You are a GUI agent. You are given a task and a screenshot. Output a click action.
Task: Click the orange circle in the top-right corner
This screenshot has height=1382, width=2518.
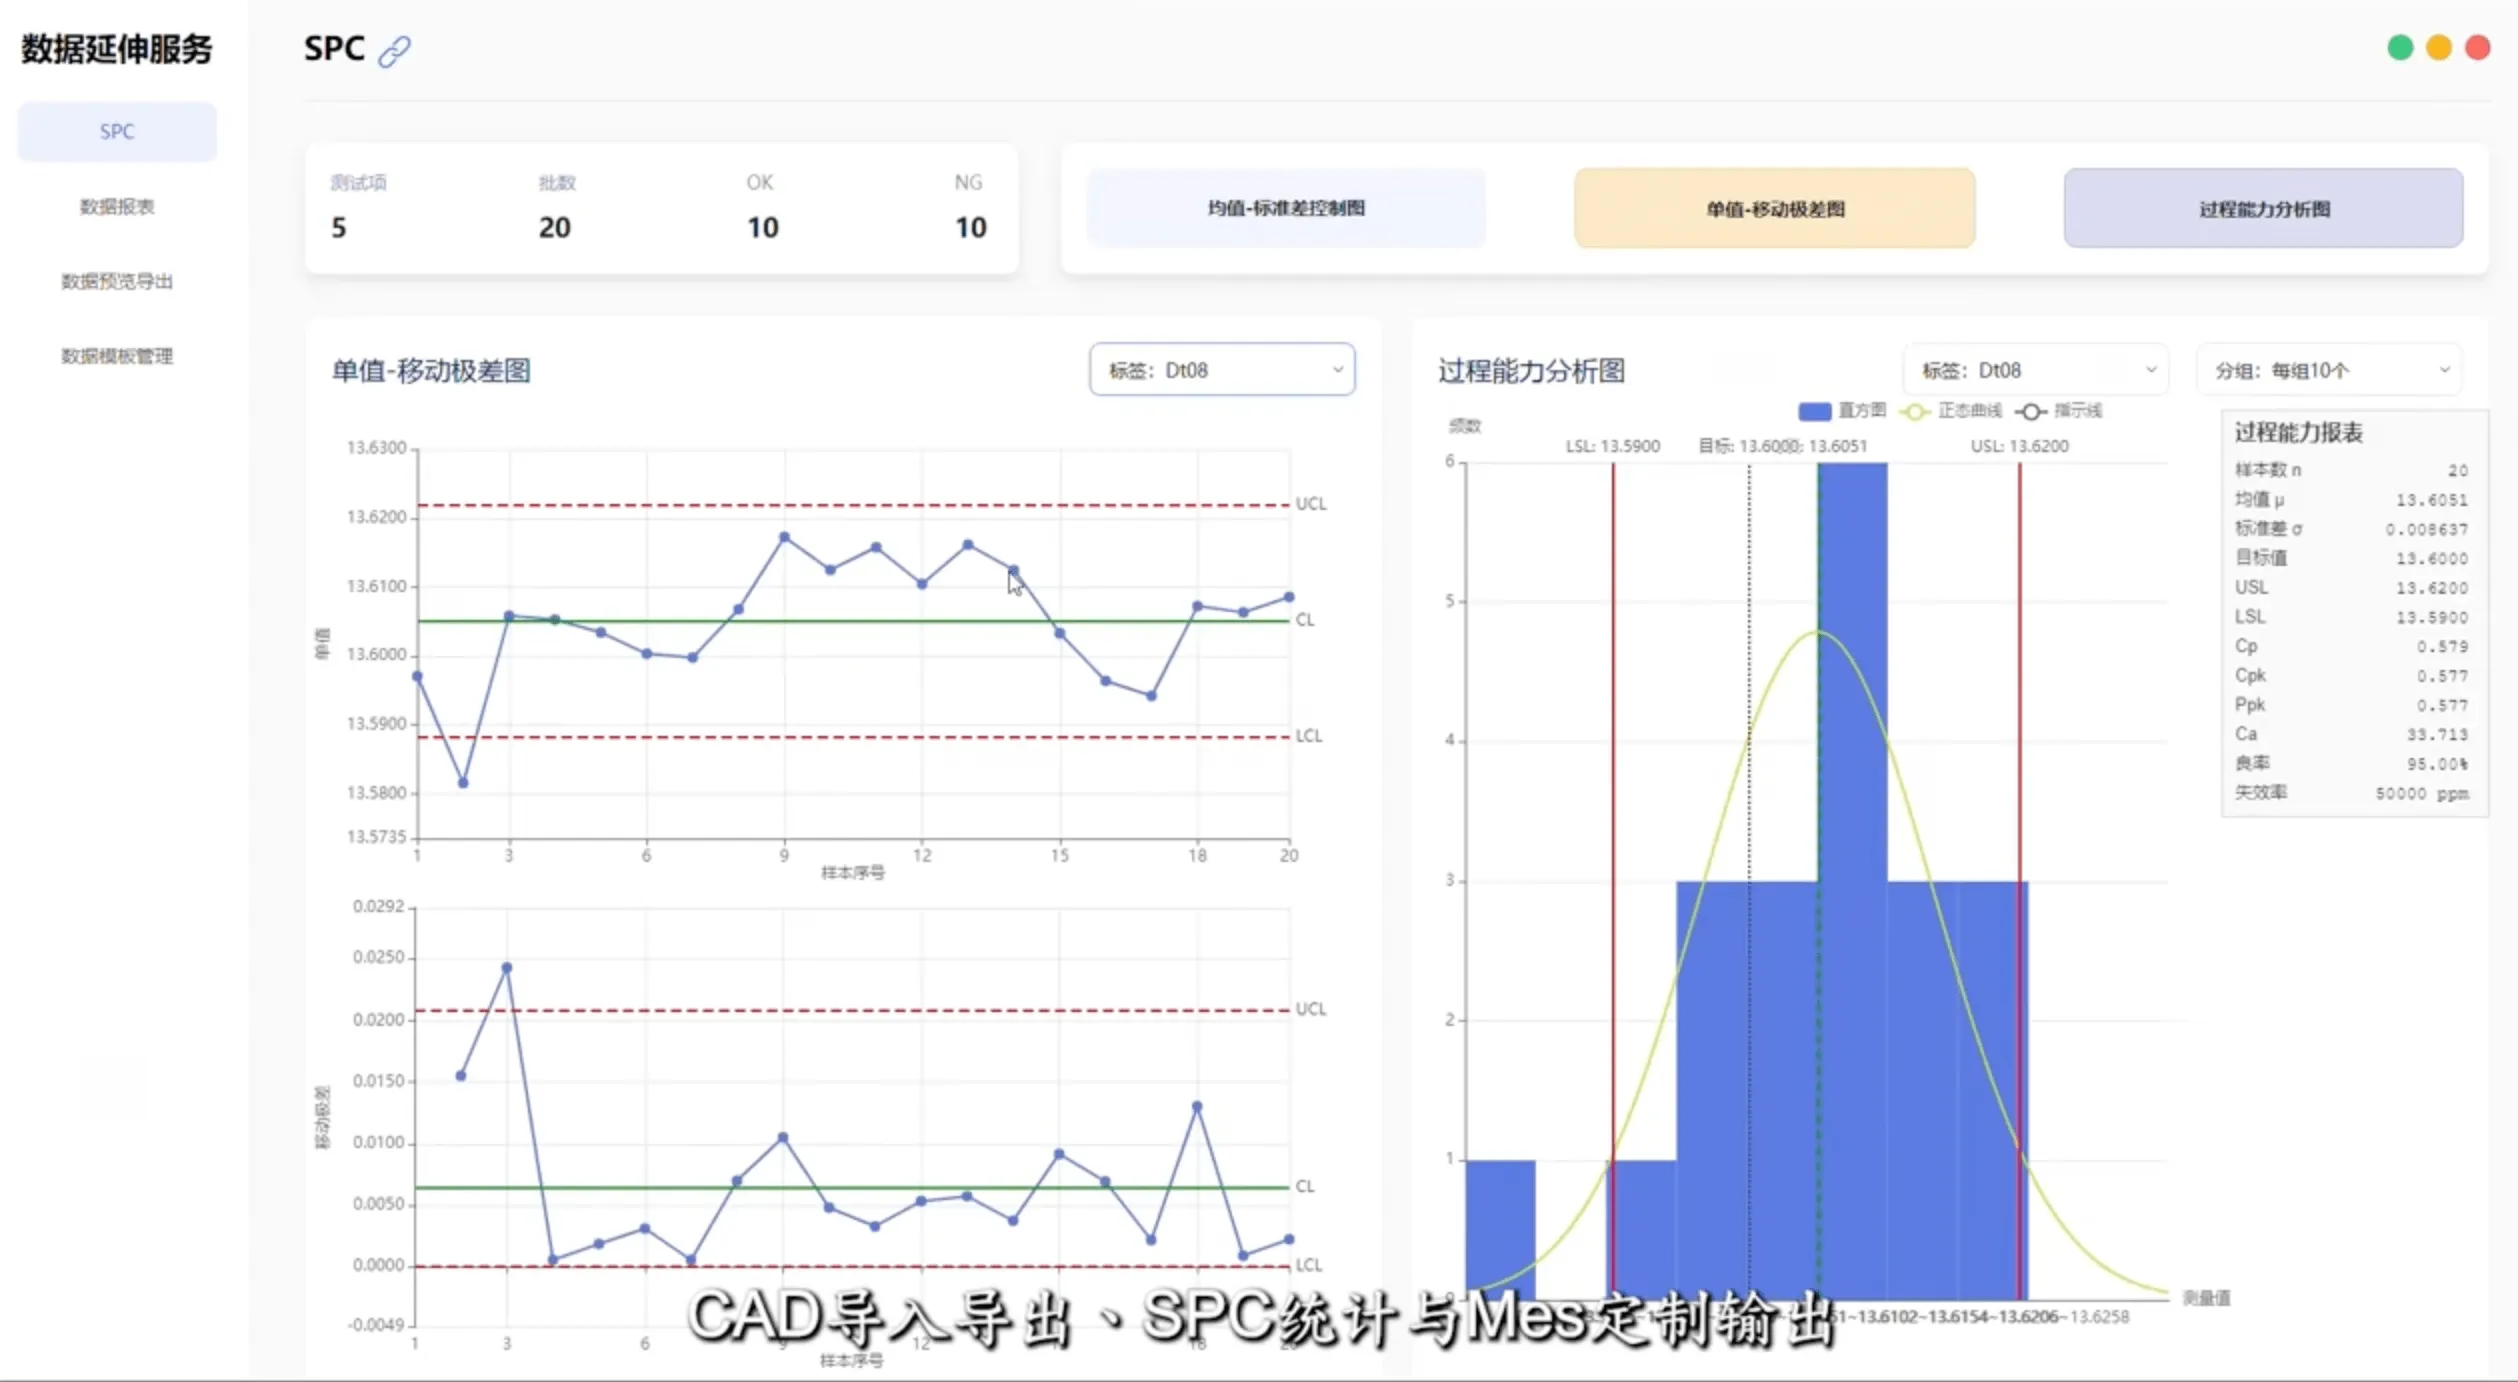(2439, 48)
